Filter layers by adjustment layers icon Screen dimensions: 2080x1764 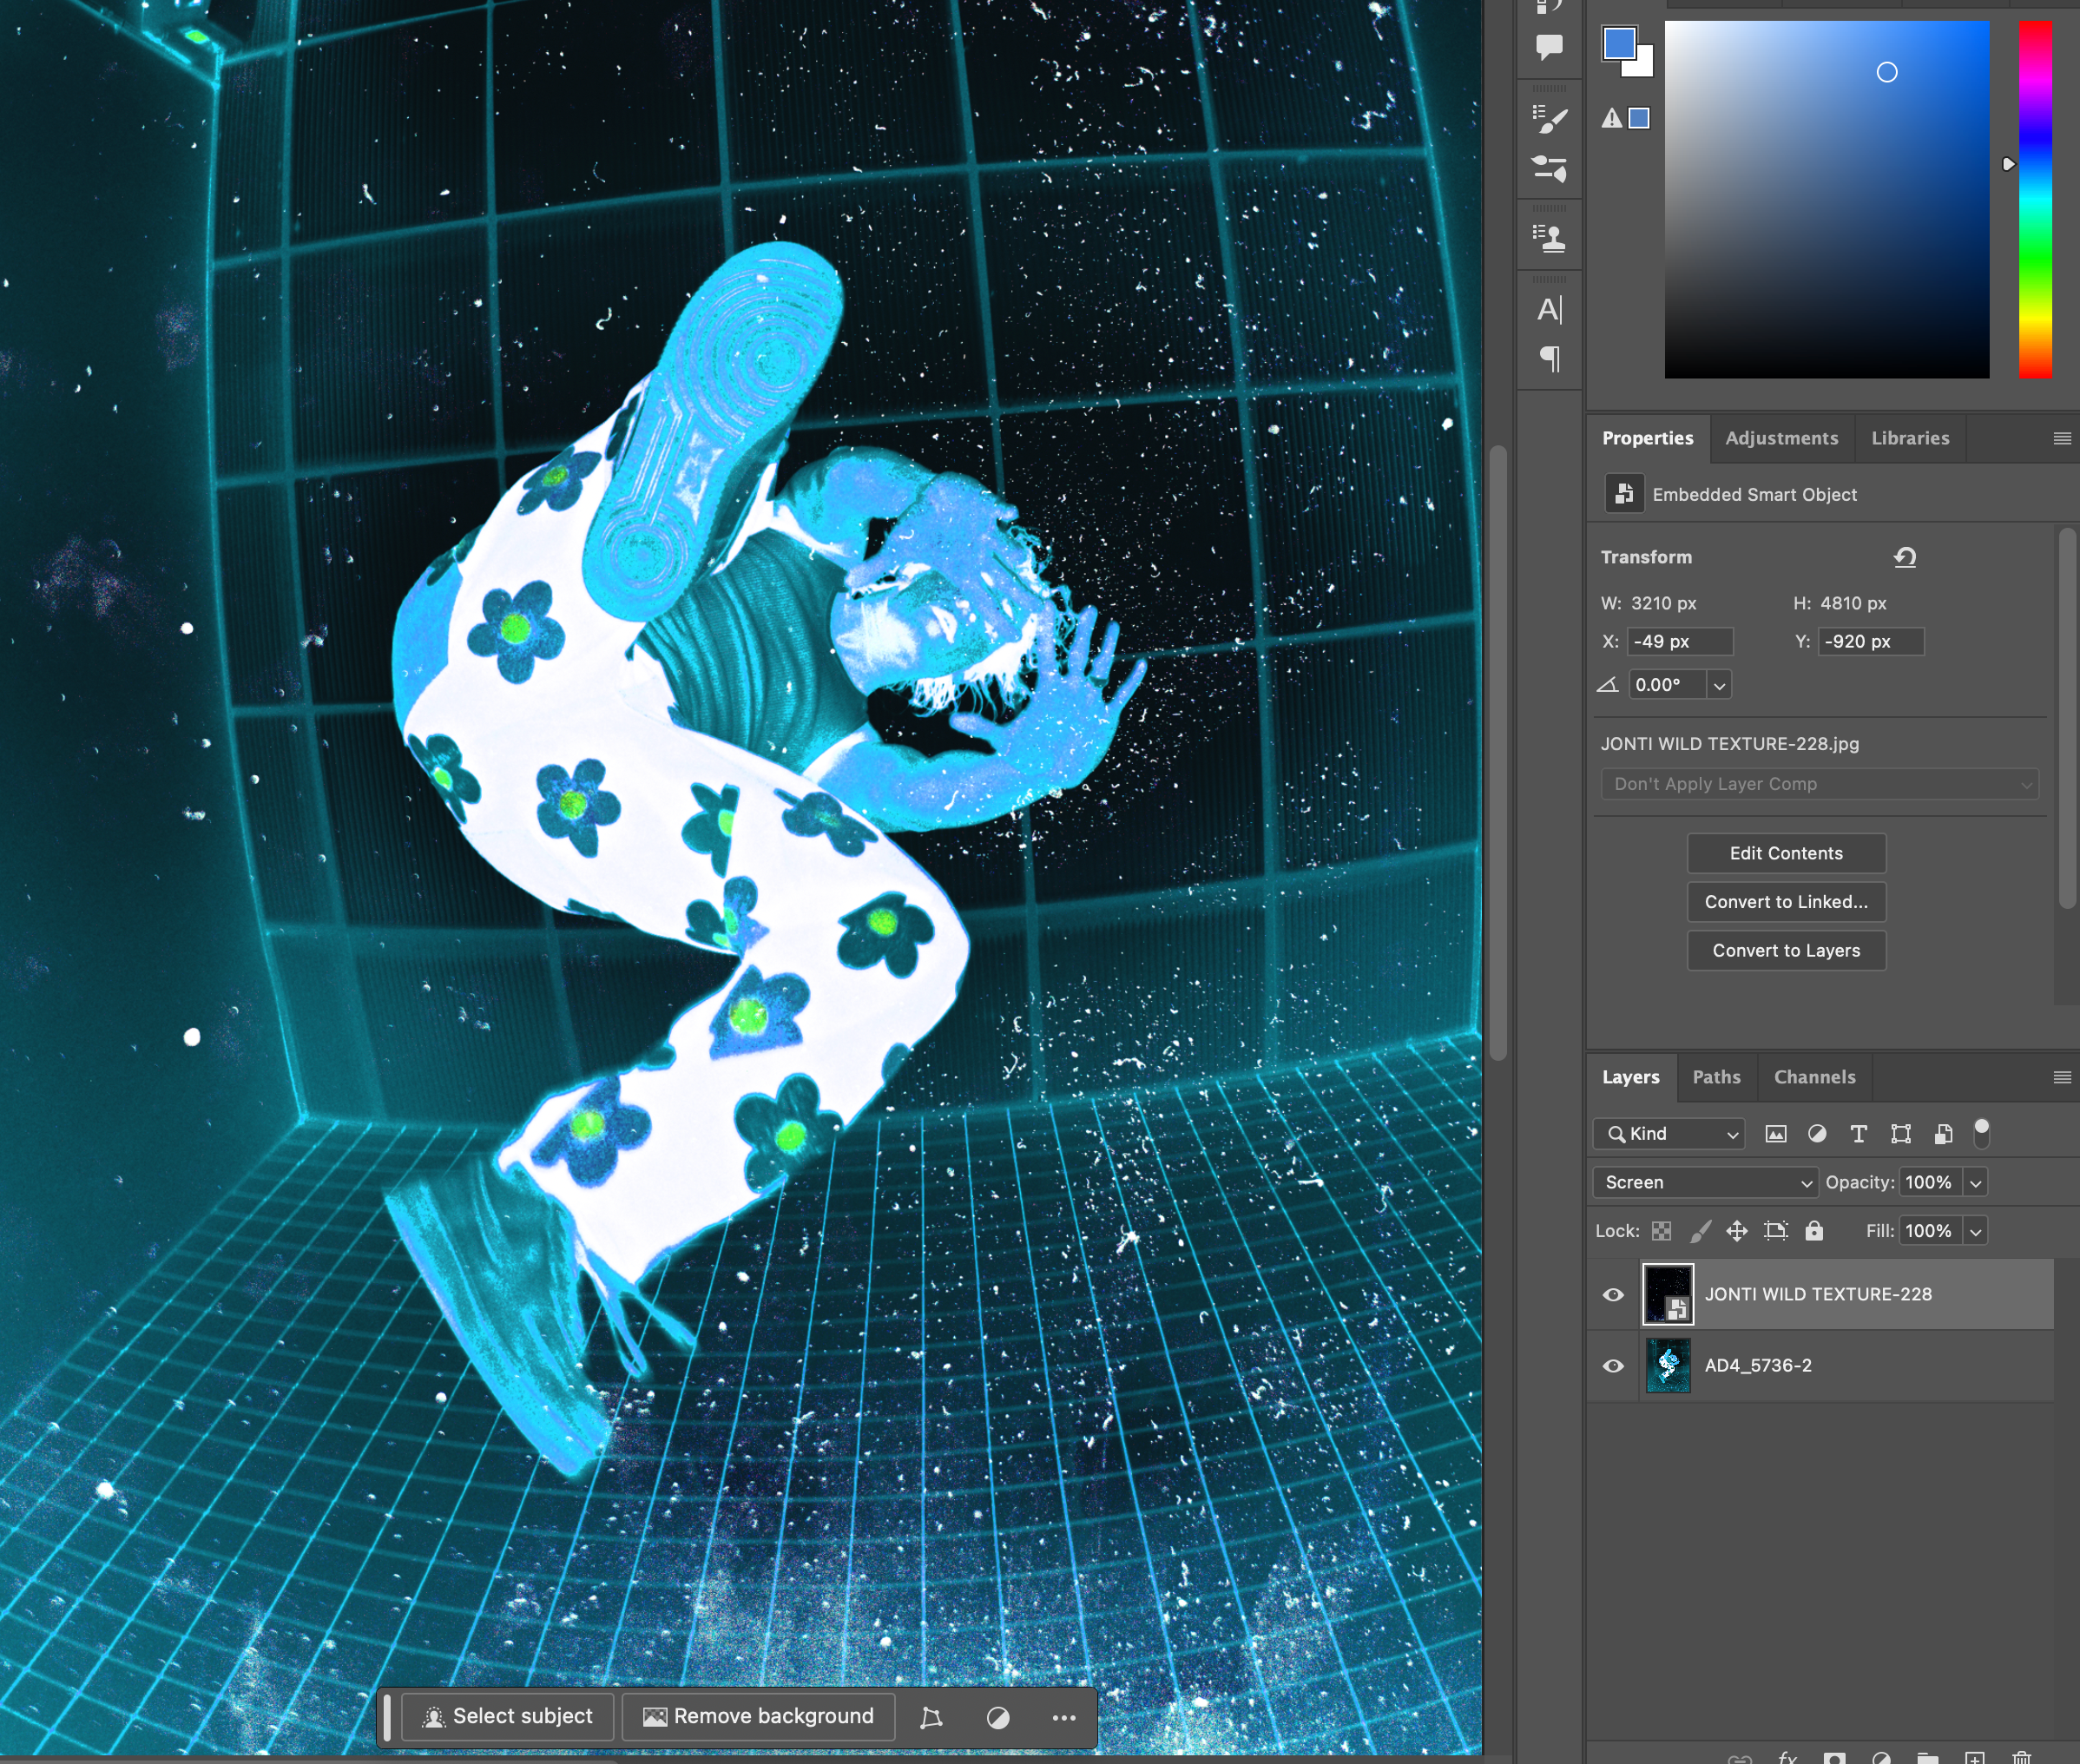(1817, 1133)
